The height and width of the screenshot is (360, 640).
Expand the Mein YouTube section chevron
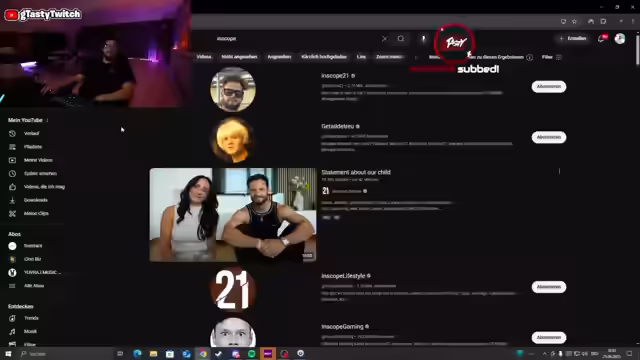click(47, 120)
